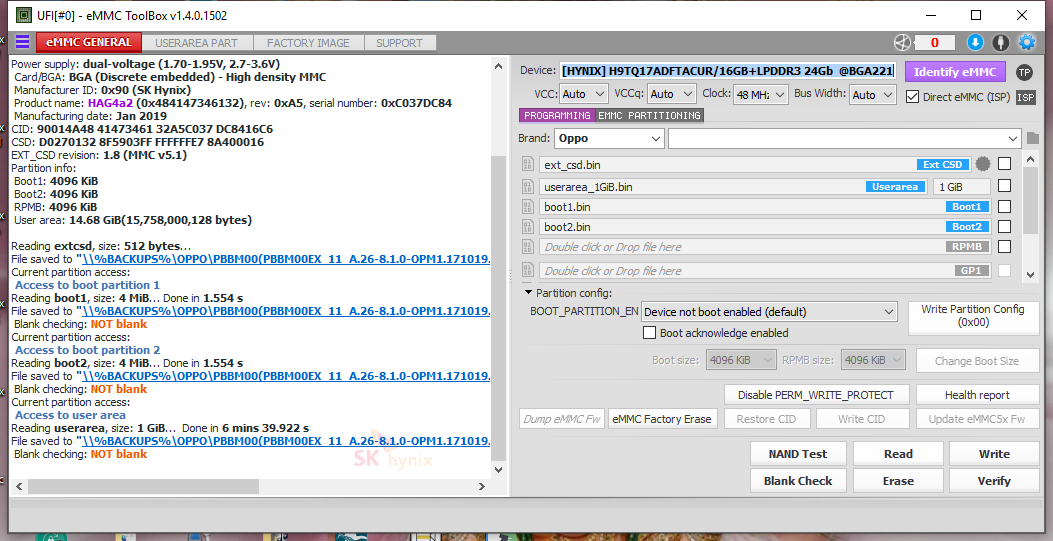Switch to the SUPPORT tab
This screenshot has width=1053, height=541.
pos(400,43)
